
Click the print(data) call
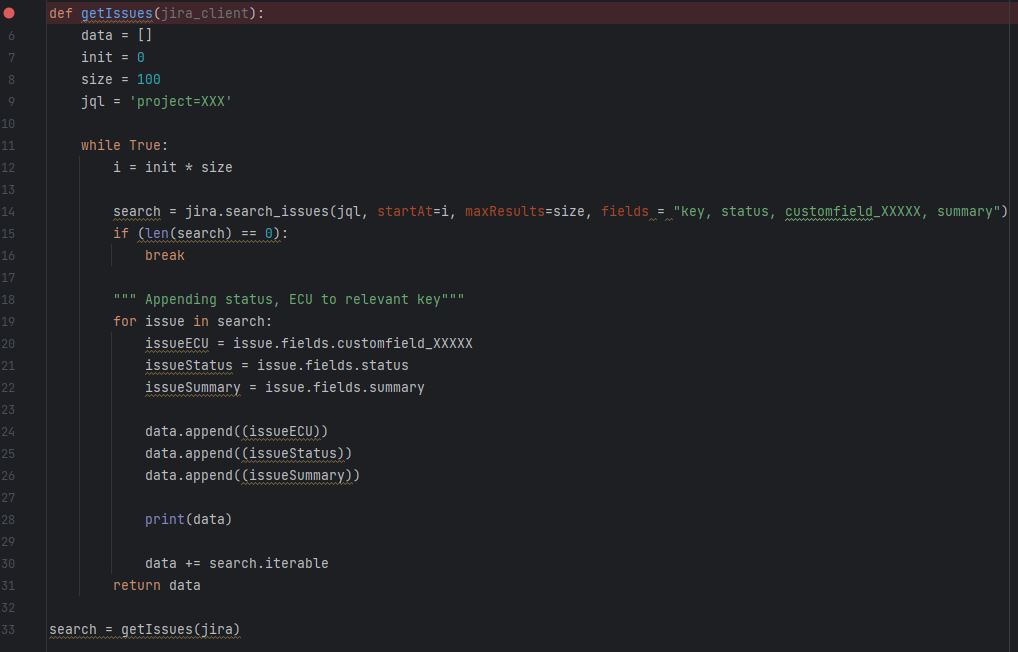[x=189, y=520]
